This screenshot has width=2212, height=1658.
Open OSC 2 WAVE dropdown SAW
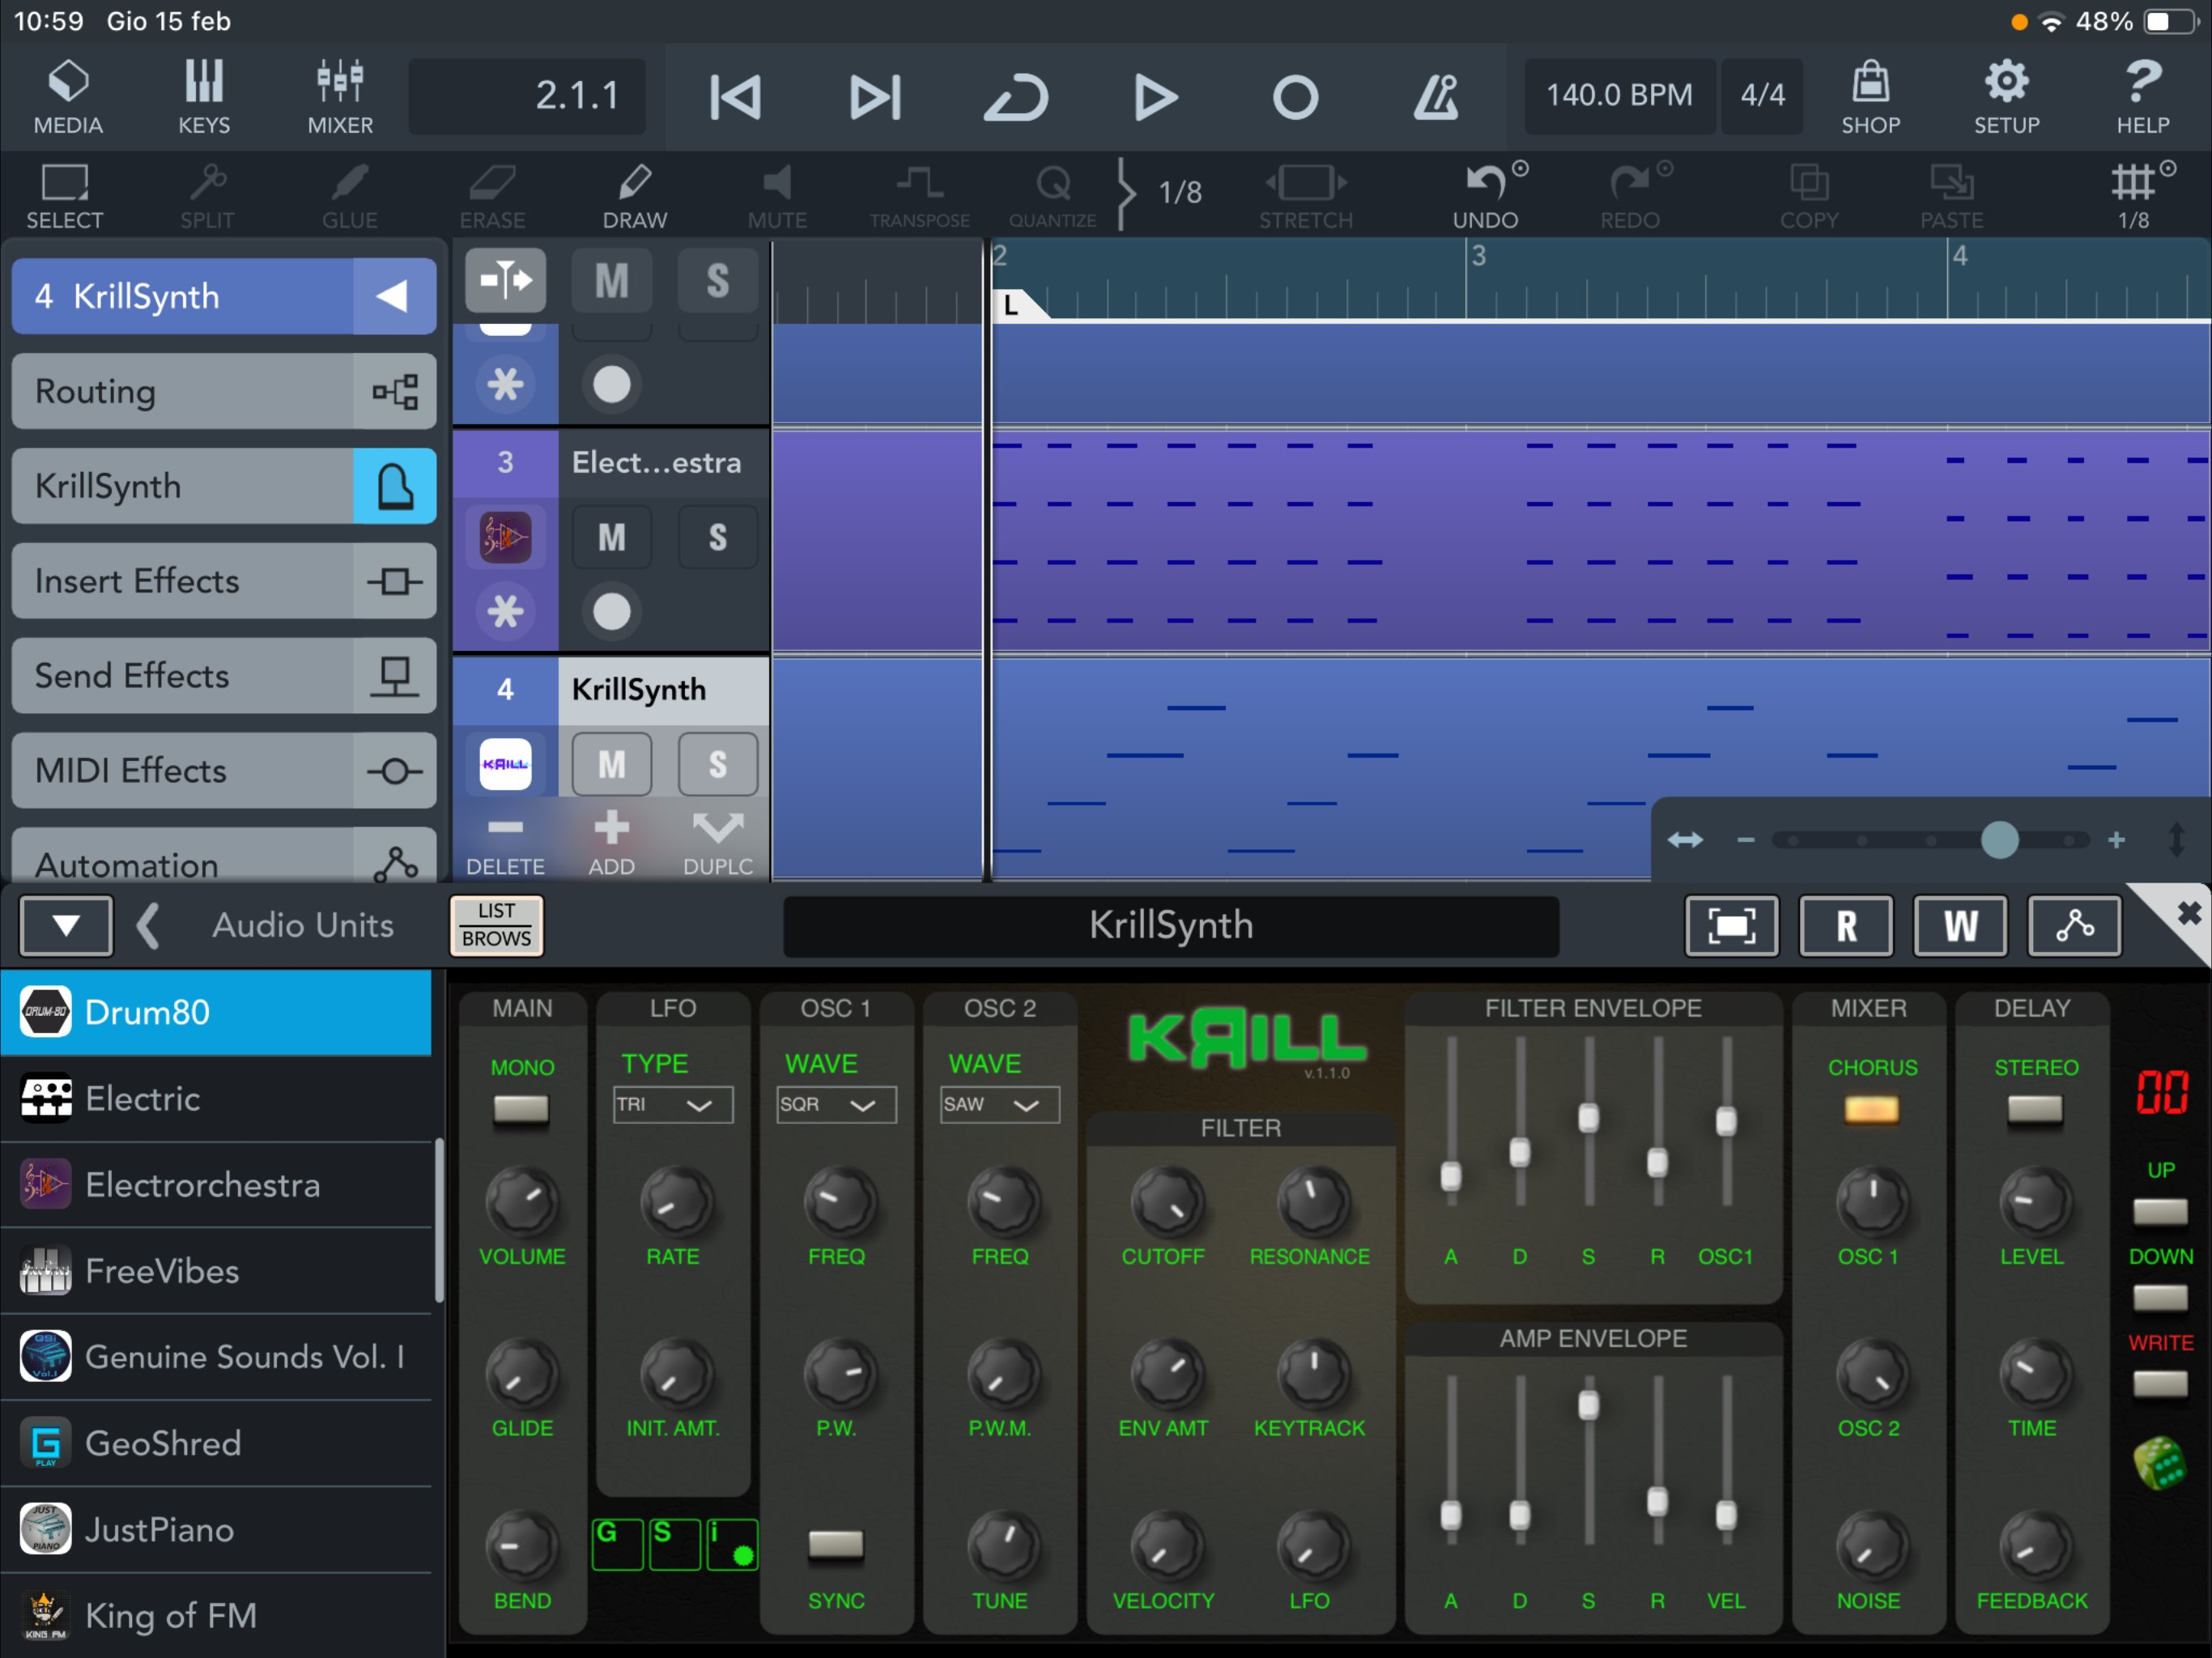[1000, 1104]
